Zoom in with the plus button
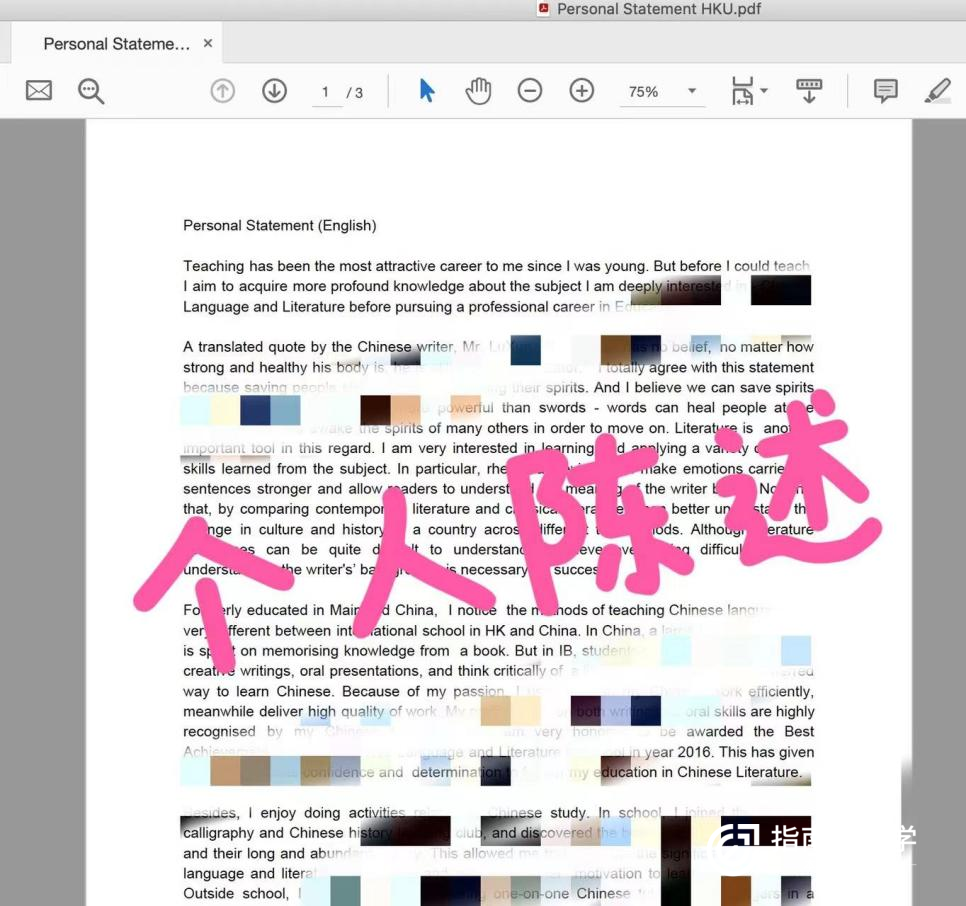Image resolution: width=966 pixels, height=906 pixels. 582,91
